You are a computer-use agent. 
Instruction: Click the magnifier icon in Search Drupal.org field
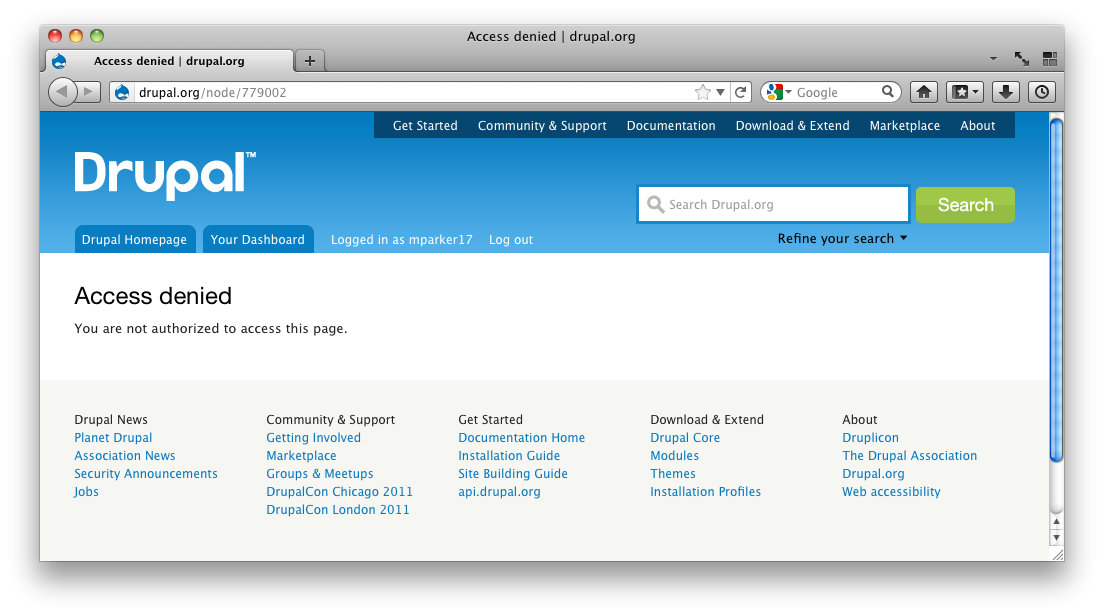point(656,204)
